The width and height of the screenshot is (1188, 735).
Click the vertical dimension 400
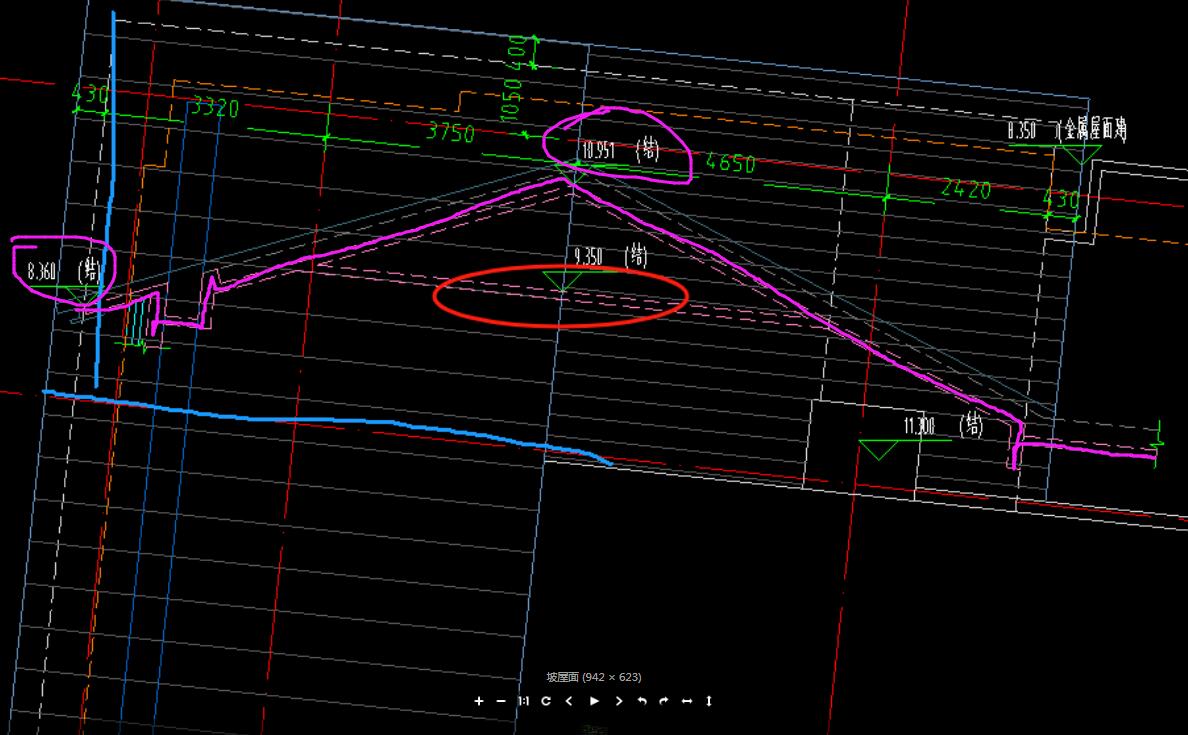pyautogui.click(x=517, y=52)
